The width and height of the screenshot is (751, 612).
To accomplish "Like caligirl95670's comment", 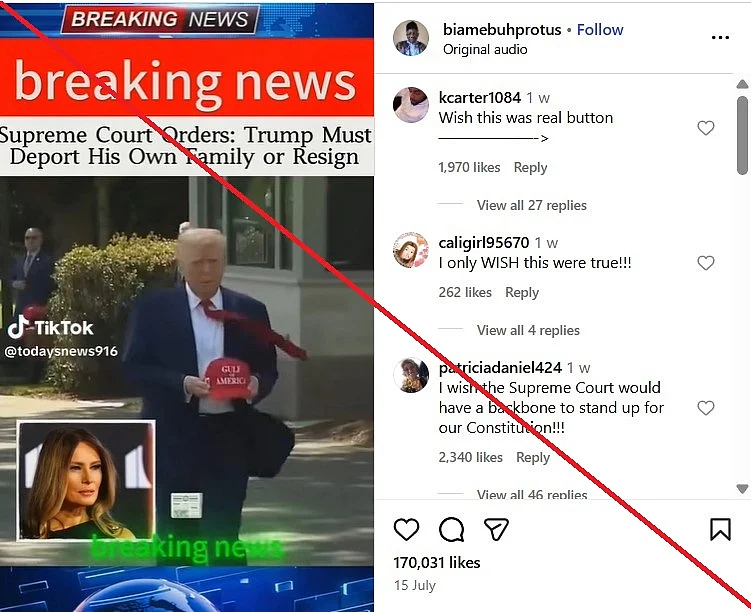I will point(705,263).
